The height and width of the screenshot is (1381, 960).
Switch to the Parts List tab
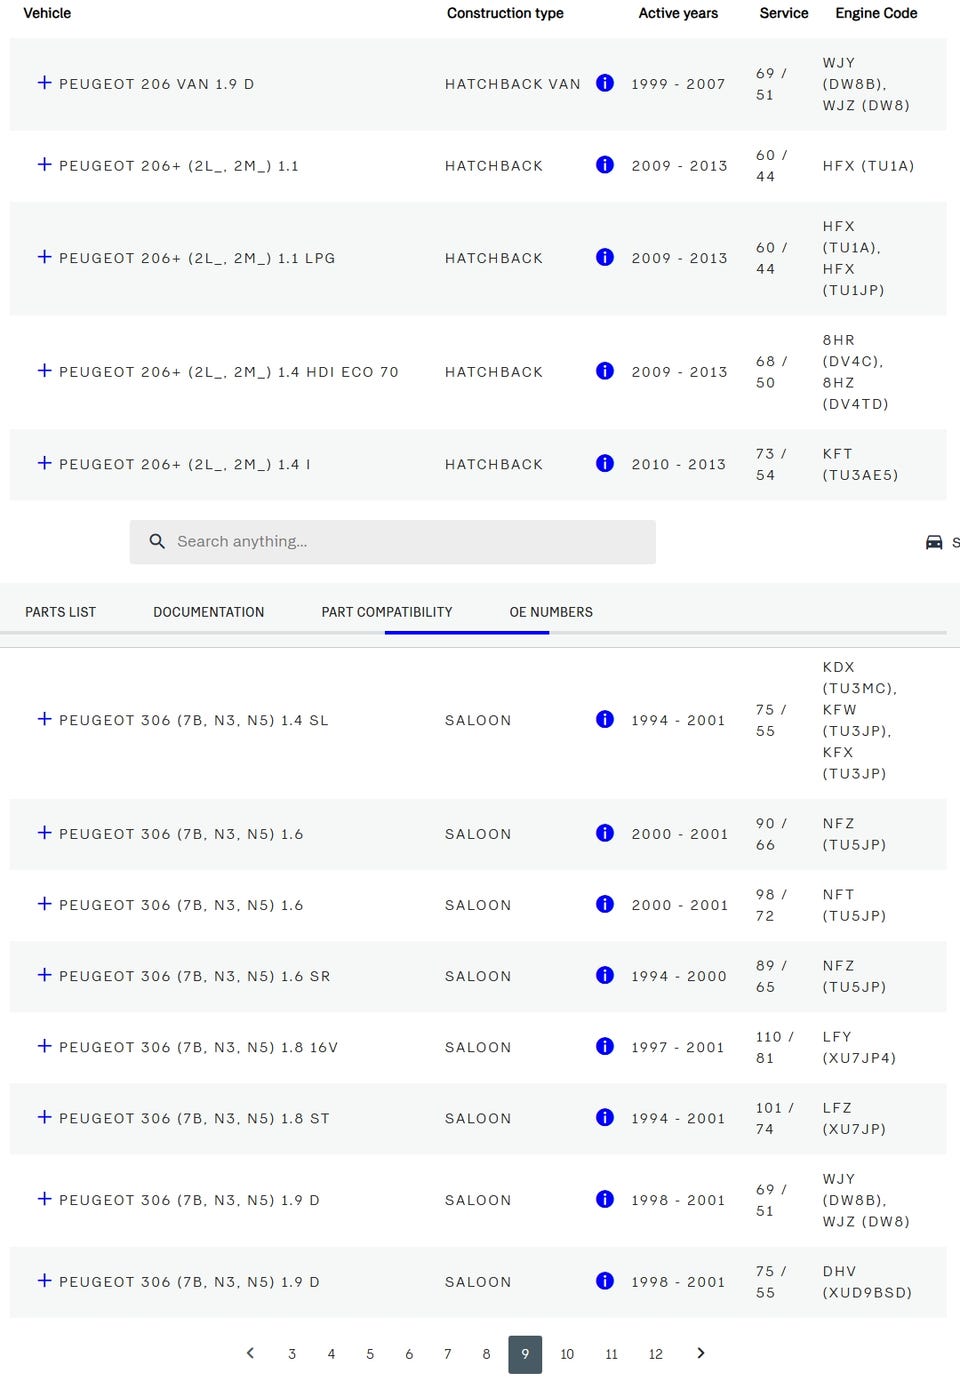click(61, 612)
